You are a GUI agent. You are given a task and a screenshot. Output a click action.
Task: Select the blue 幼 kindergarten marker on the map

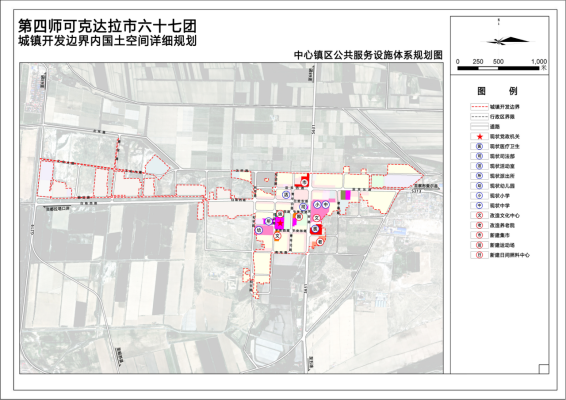(259, 230)
